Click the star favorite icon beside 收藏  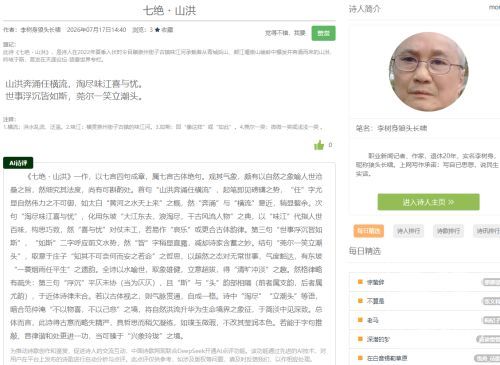click(x=157, y=30)
